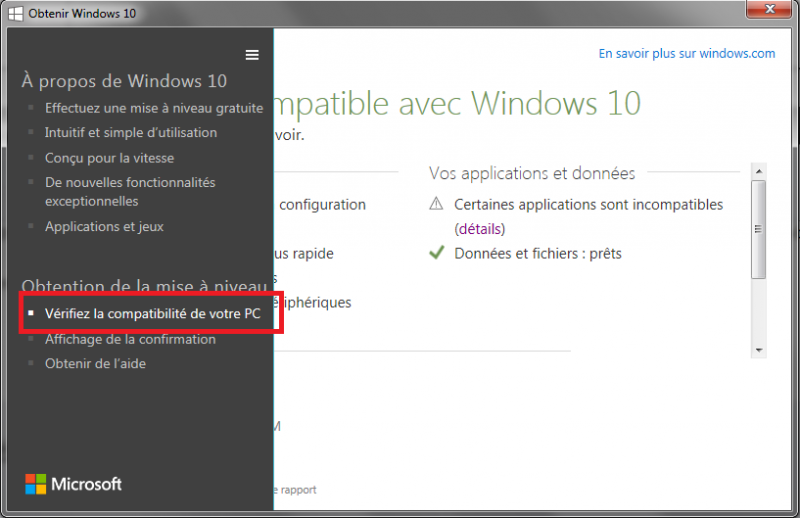
Task: Go to Intuitif et simple d'utilisation
Action: pos(131,132)
